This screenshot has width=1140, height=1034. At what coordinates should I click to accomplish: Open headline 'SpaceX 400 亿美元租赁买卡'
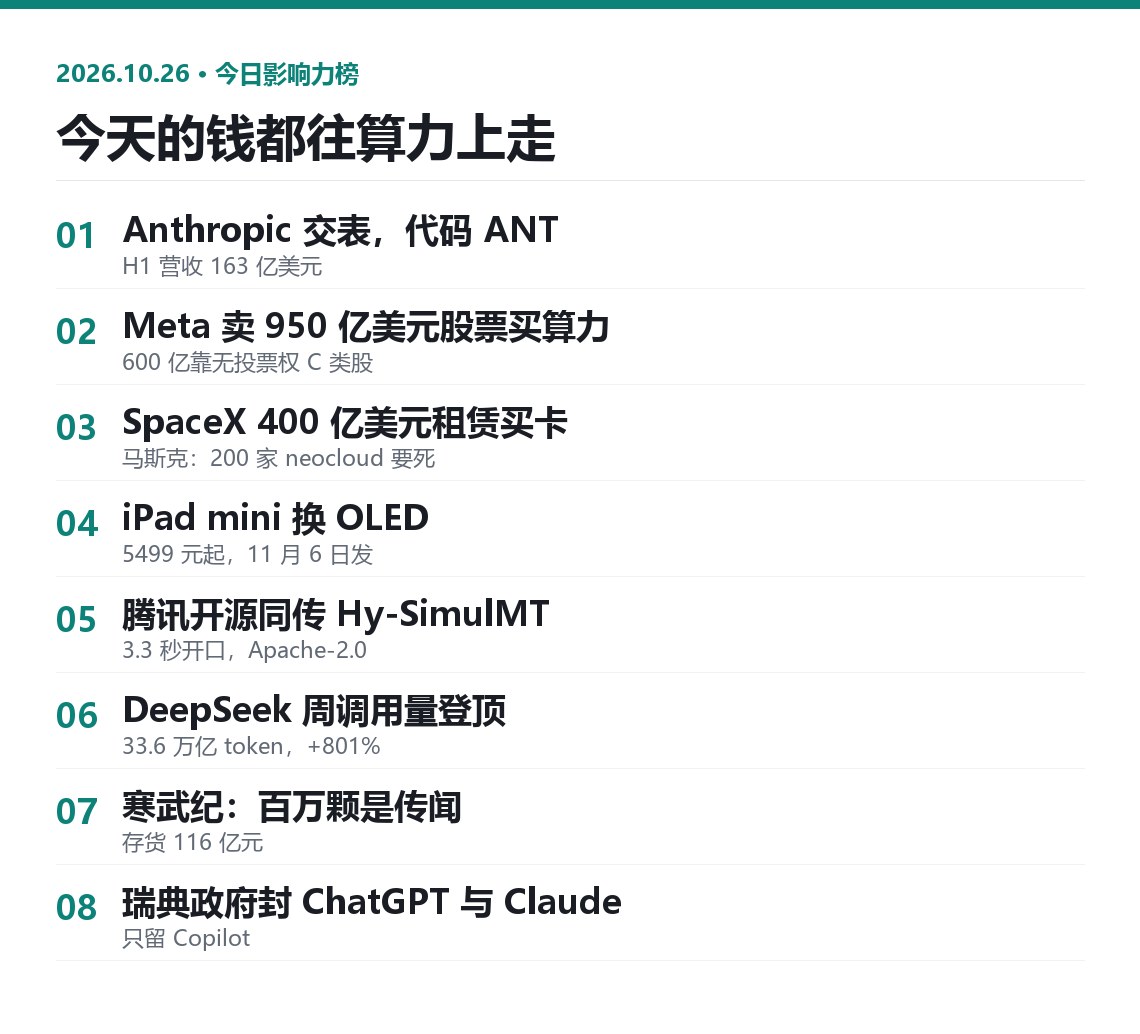coord(345,422)
